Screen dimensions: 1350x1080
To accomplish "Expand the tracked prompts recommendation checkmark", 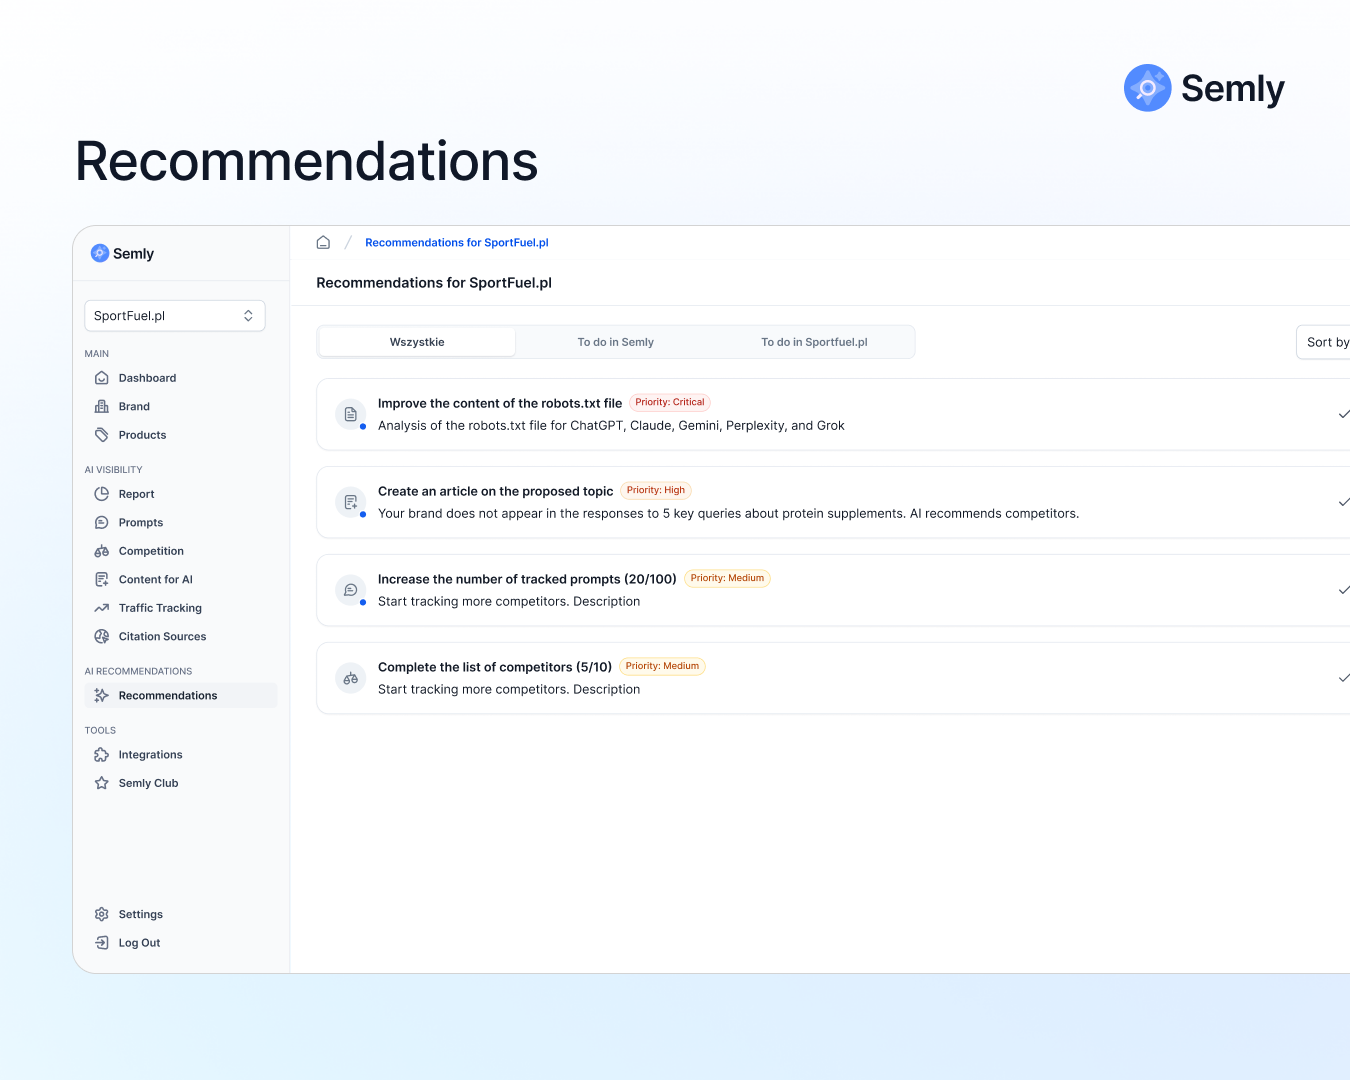I will 1343,590.
